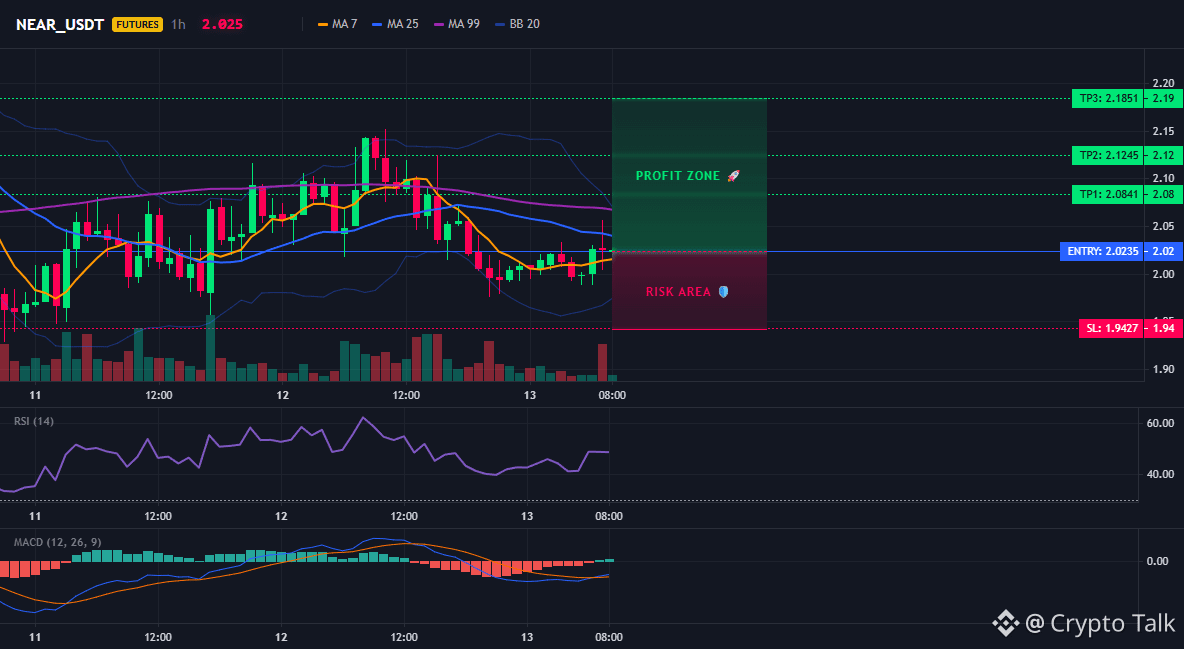Screen dimensions: 1184x649
Task: Click the 0.00 MACD axis value
Action: coord(1158,561)
